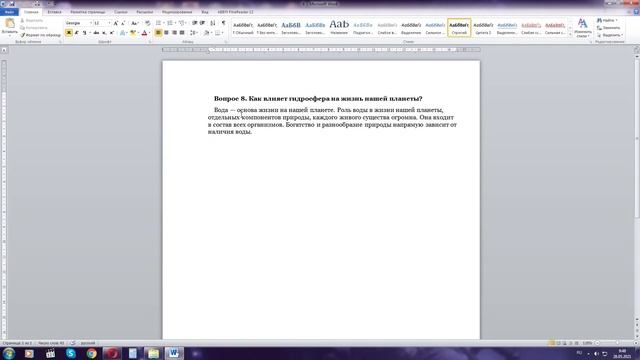This screenshot has height=360, width=640.
Task: Open the font name Georgia combo box
Action: click(78, 23)
